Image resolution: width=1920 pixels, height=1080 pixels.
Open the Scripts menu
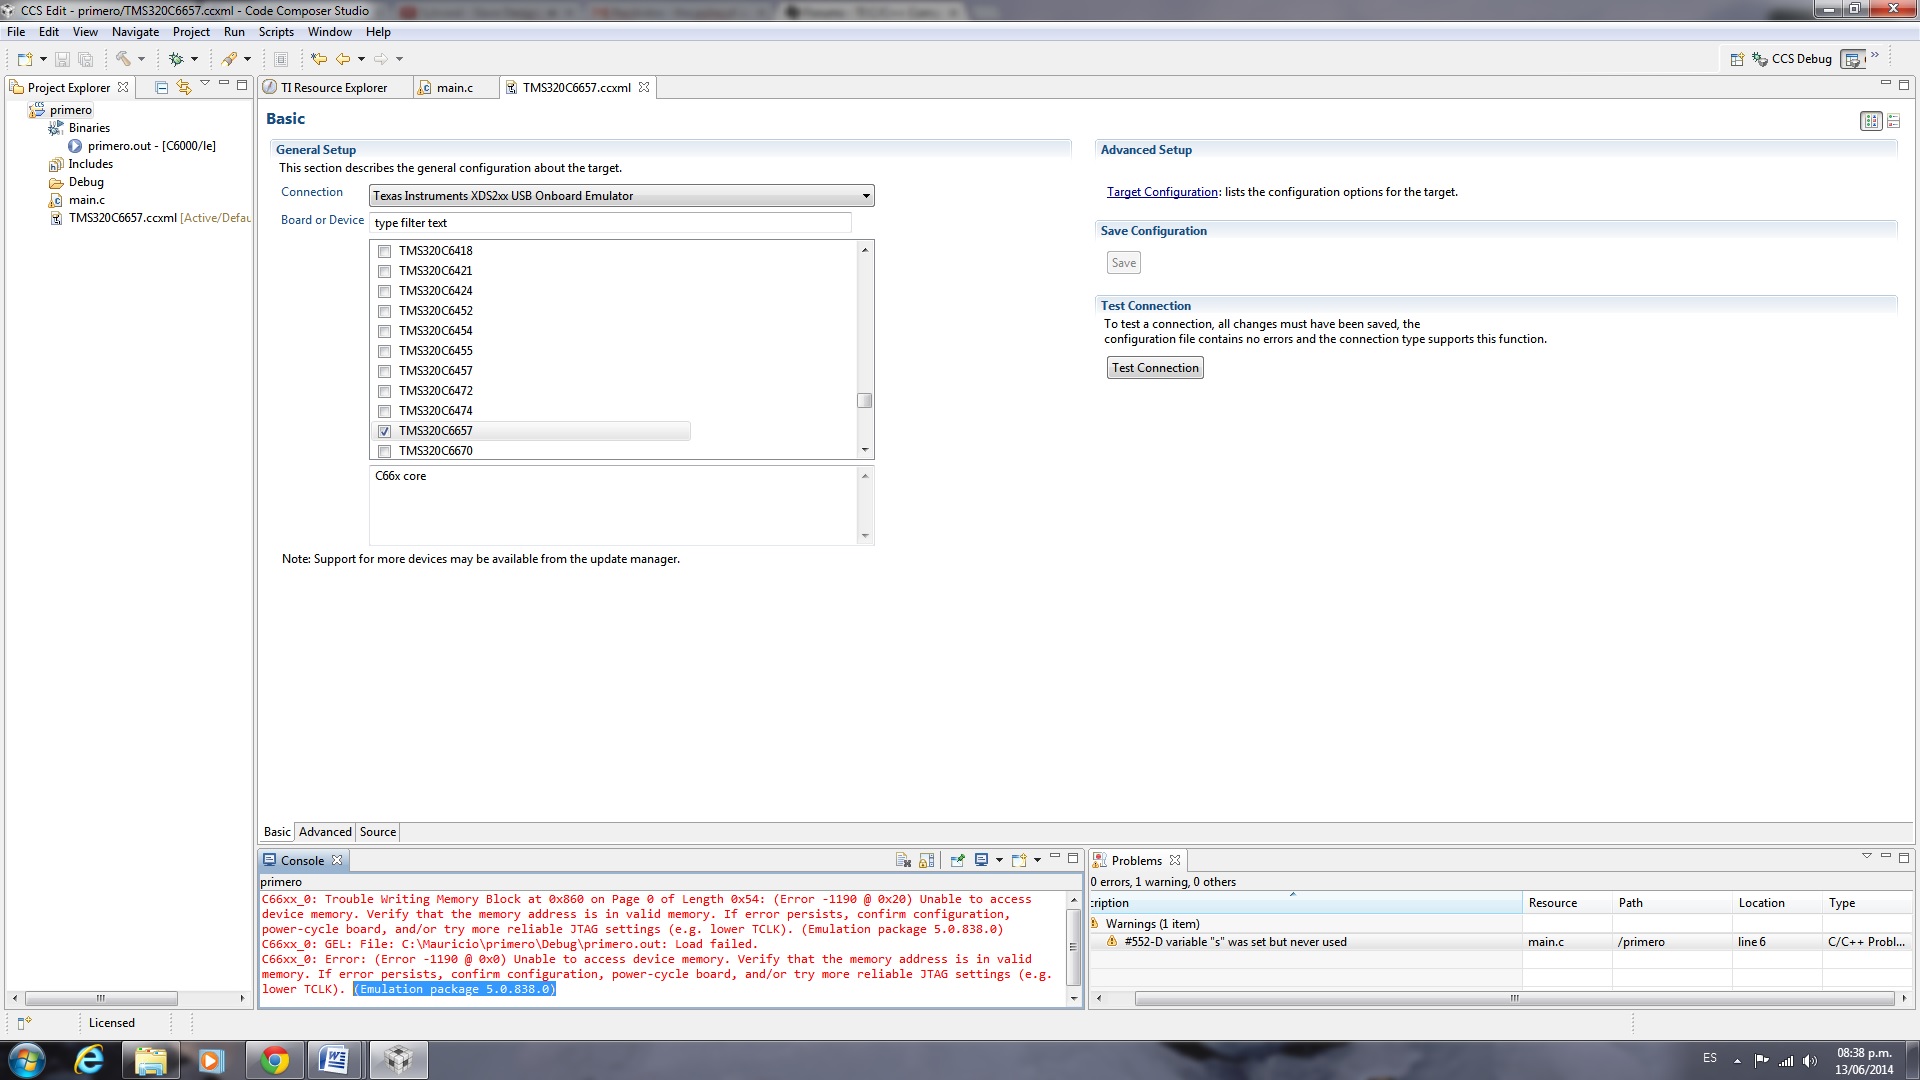click(276, 32)
